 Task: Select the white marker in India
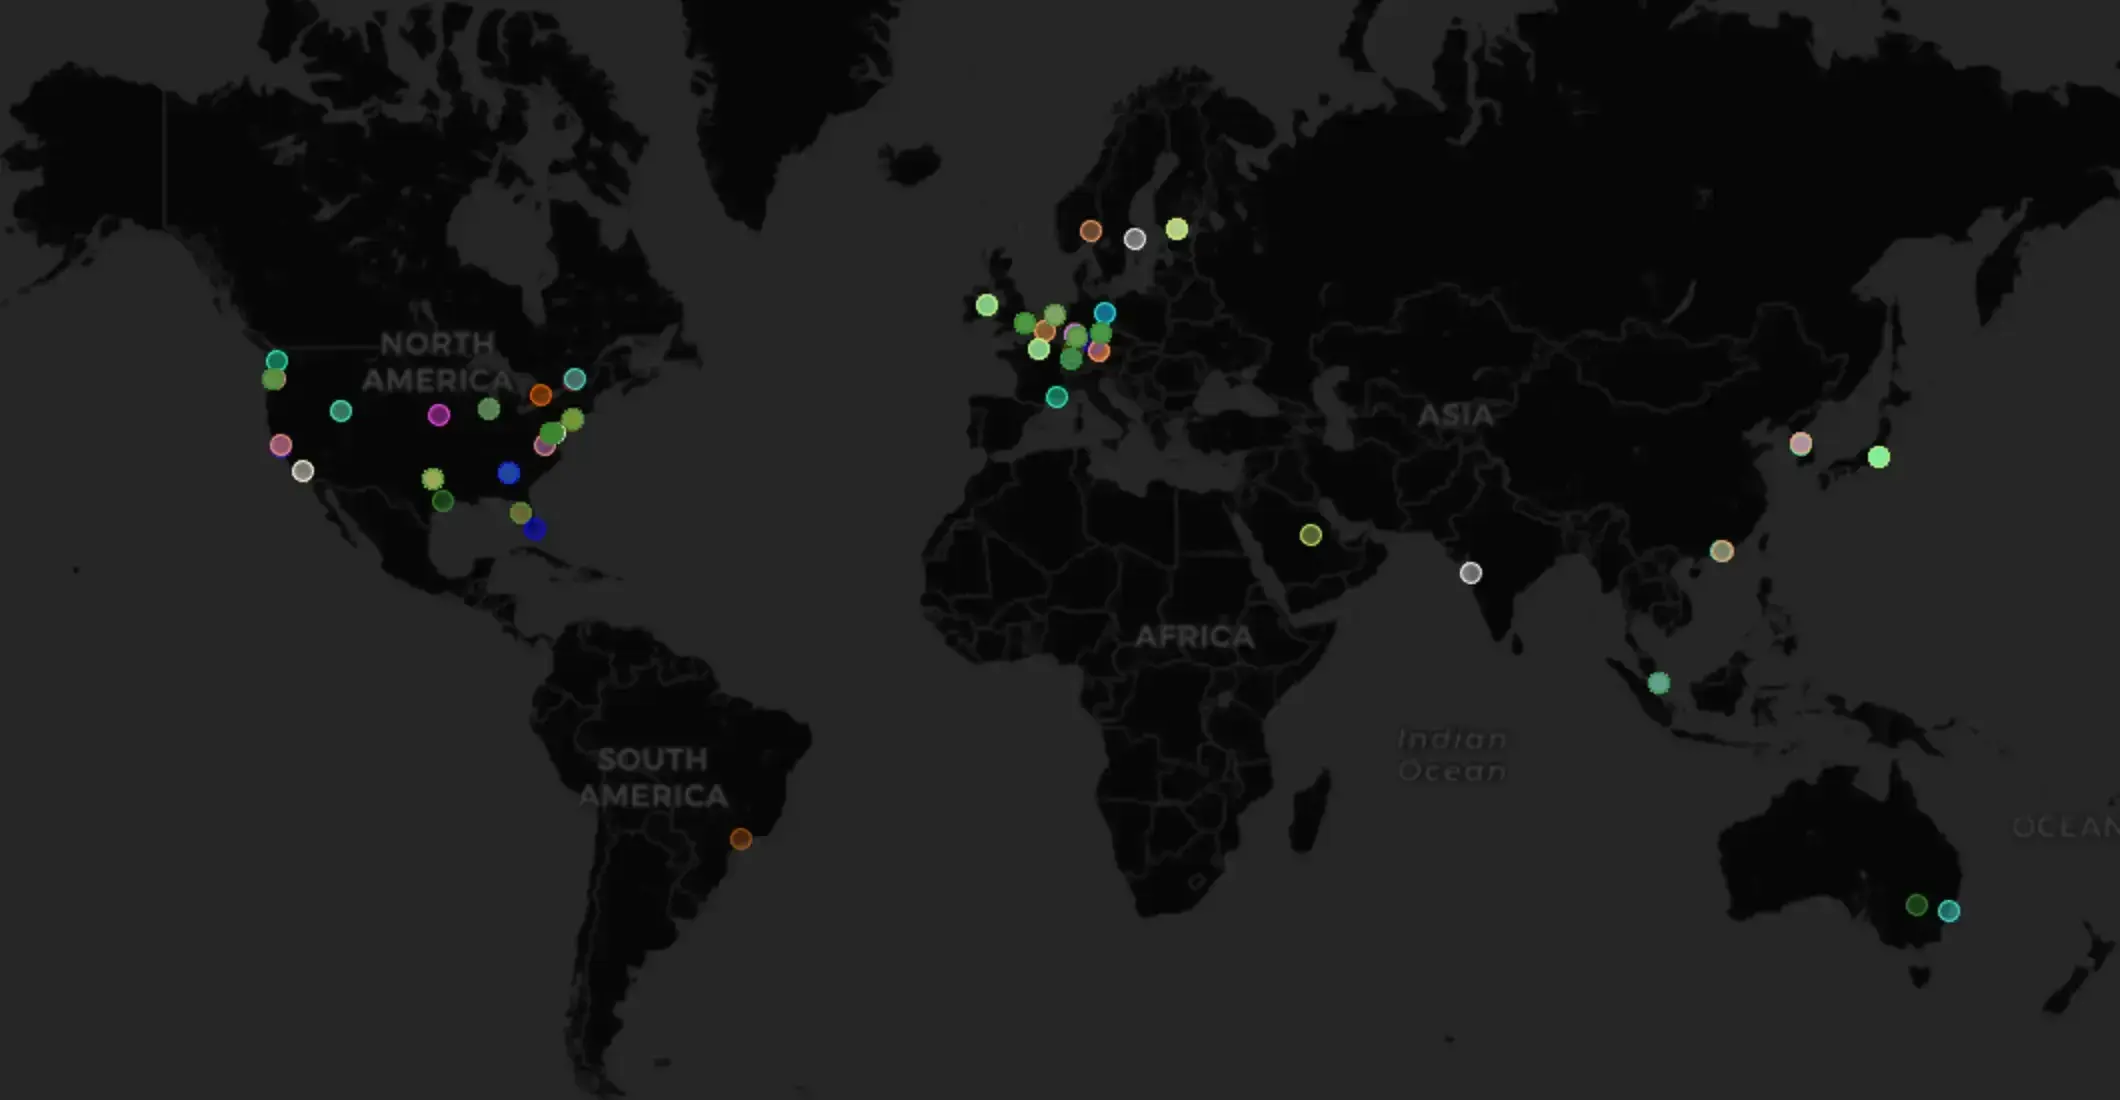[x=1470, y=573]
